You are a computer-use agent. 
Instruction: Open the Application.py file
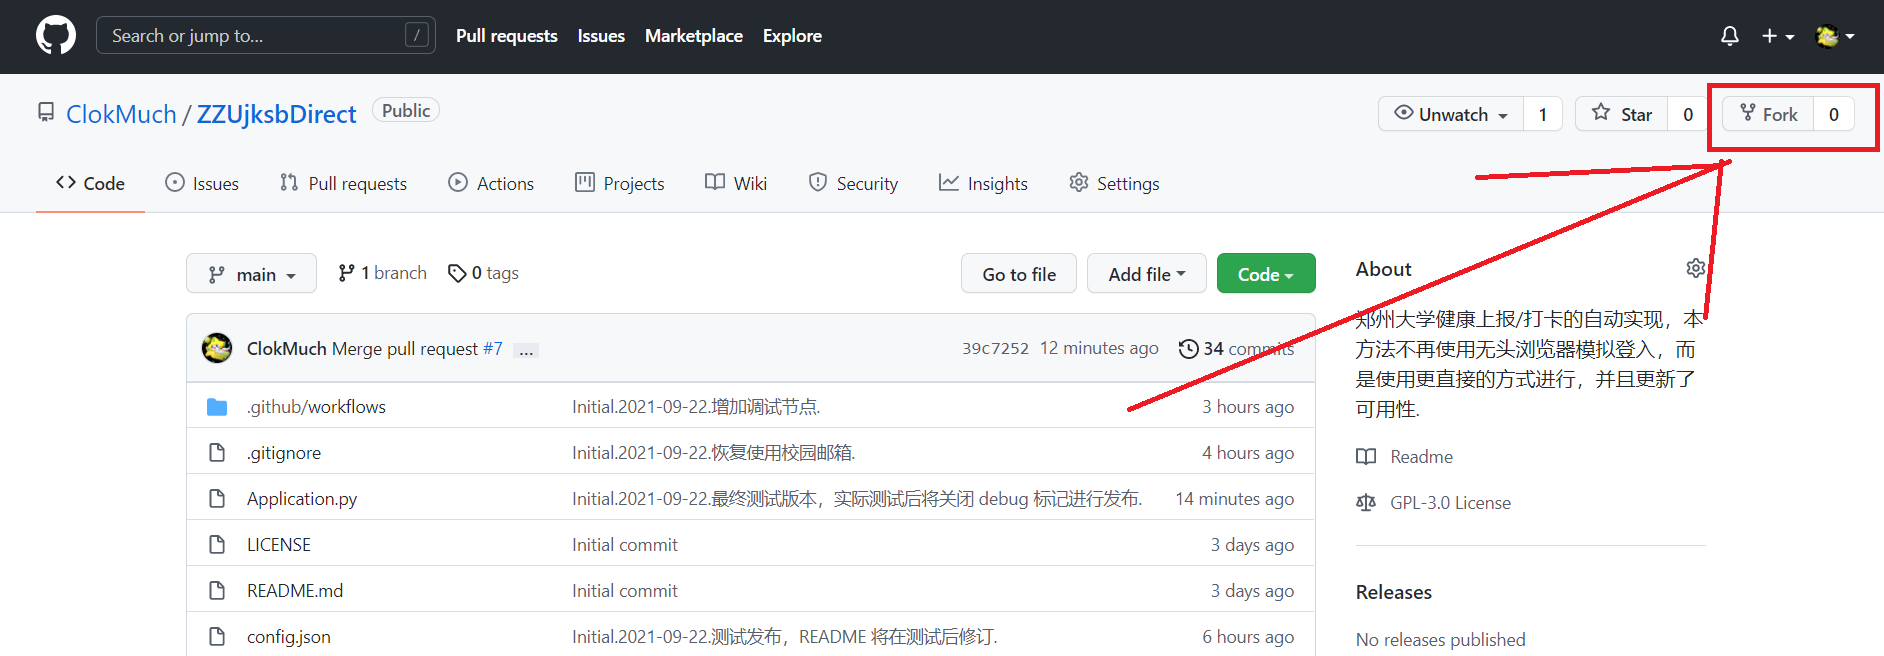pyautogui.click(x=302, y=498)
